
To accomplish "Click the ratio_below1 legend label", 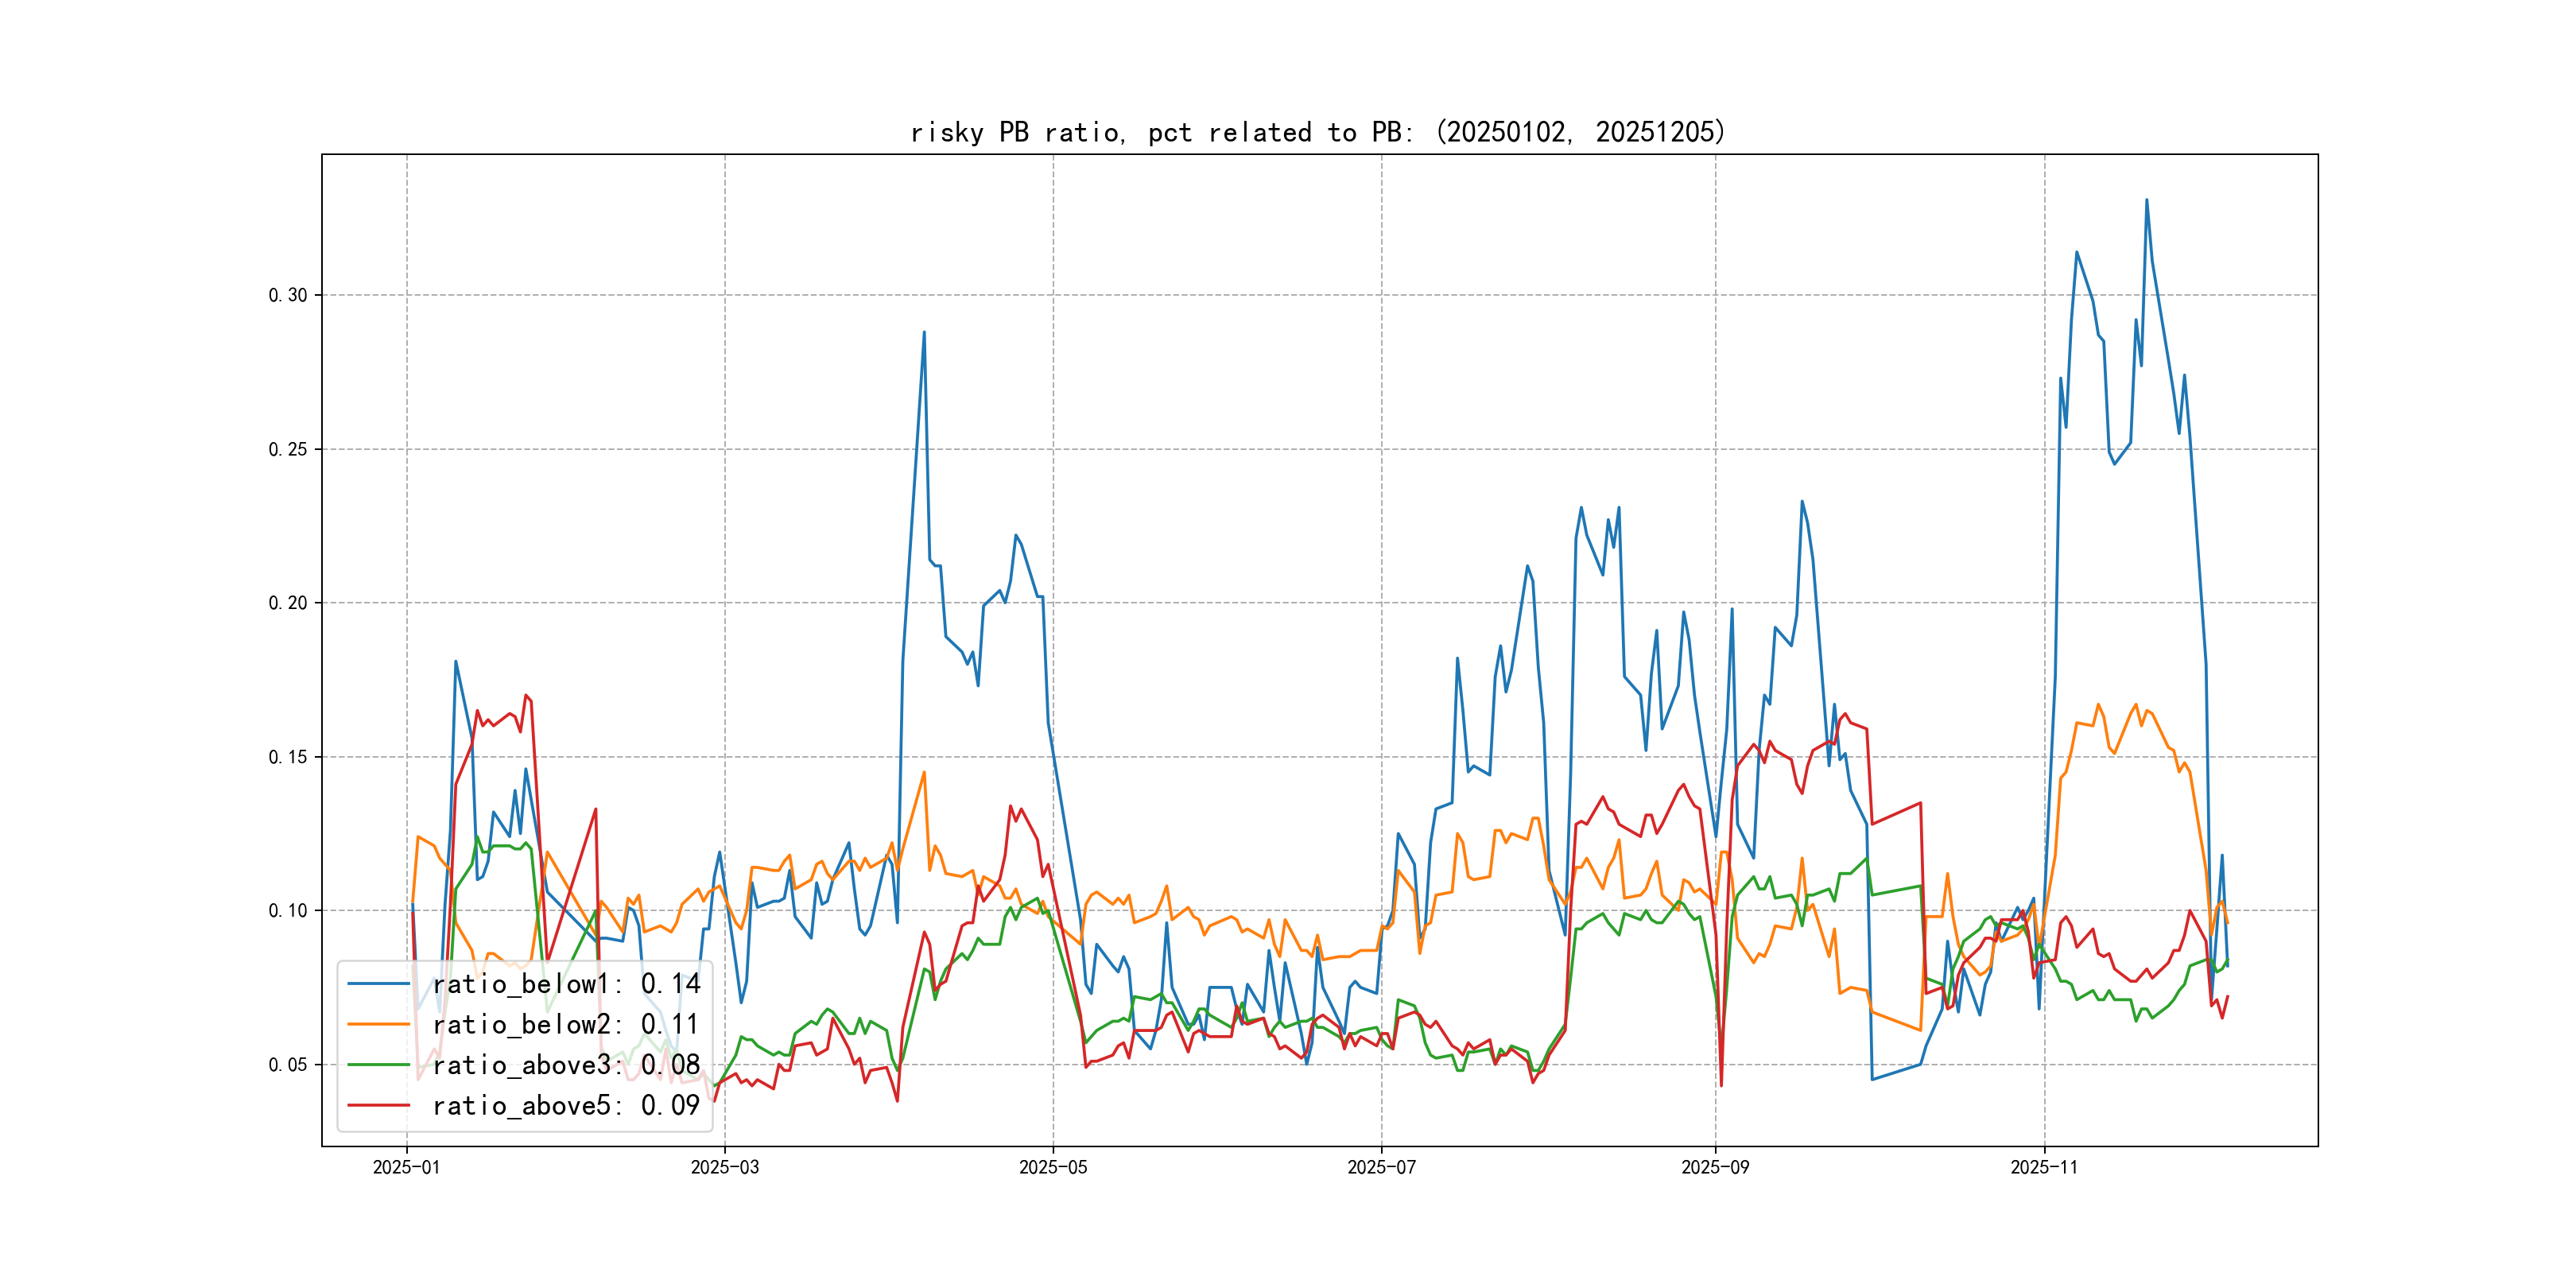I will [566, 984].
